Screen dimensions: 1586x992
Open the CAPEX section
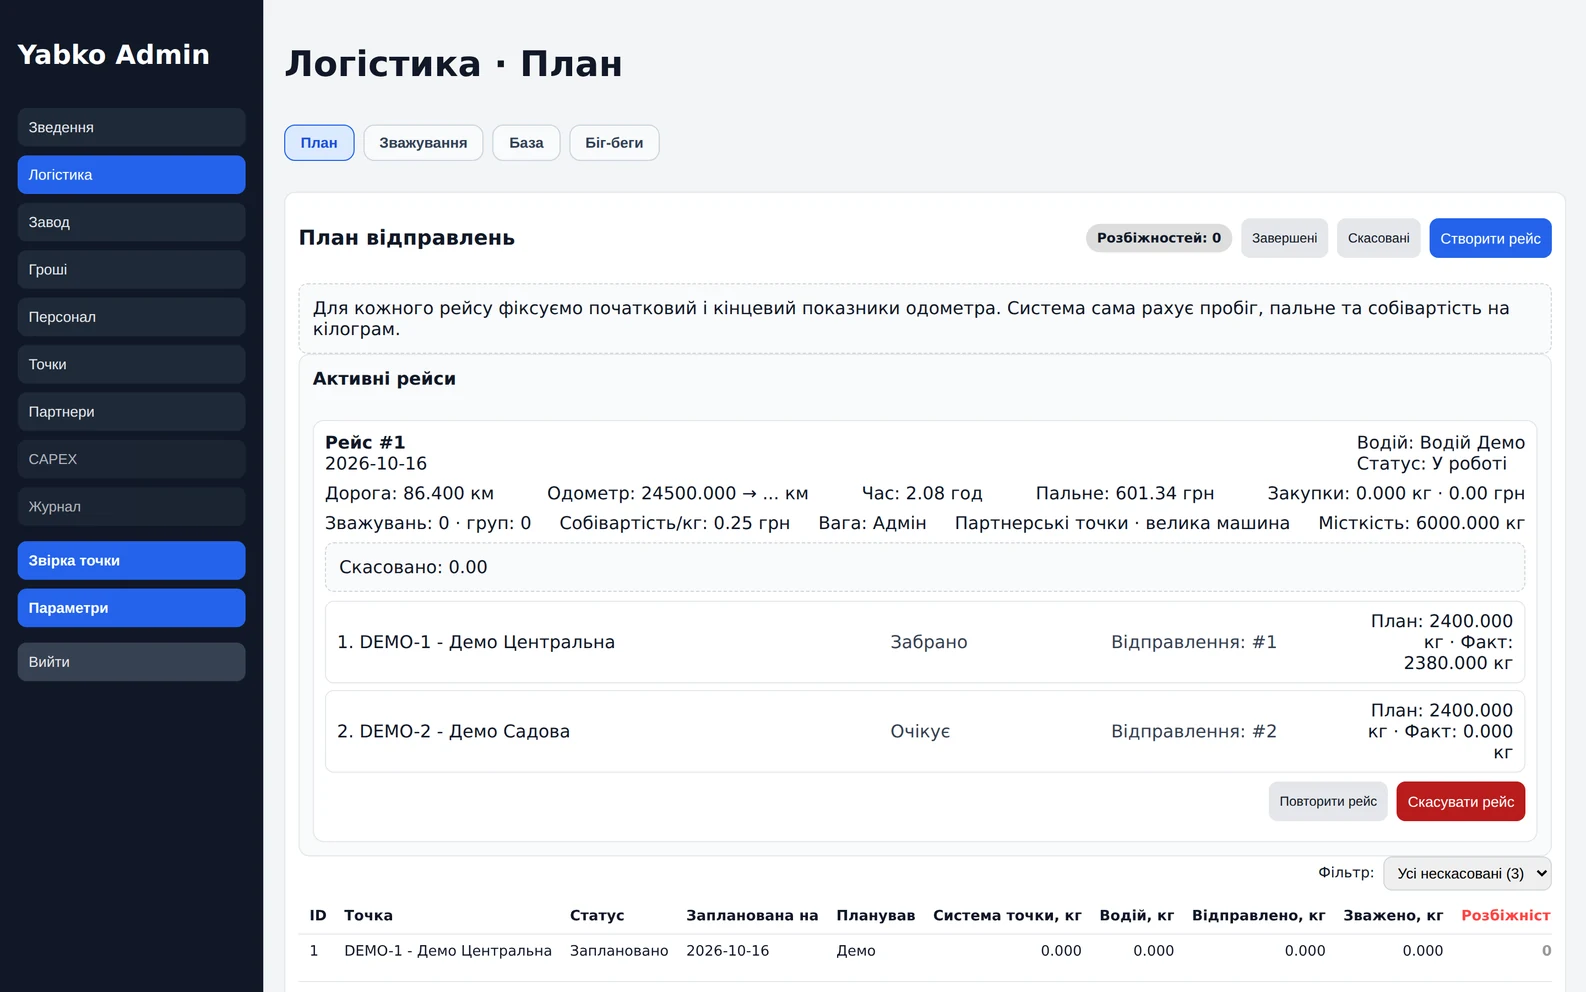[131, 459]
